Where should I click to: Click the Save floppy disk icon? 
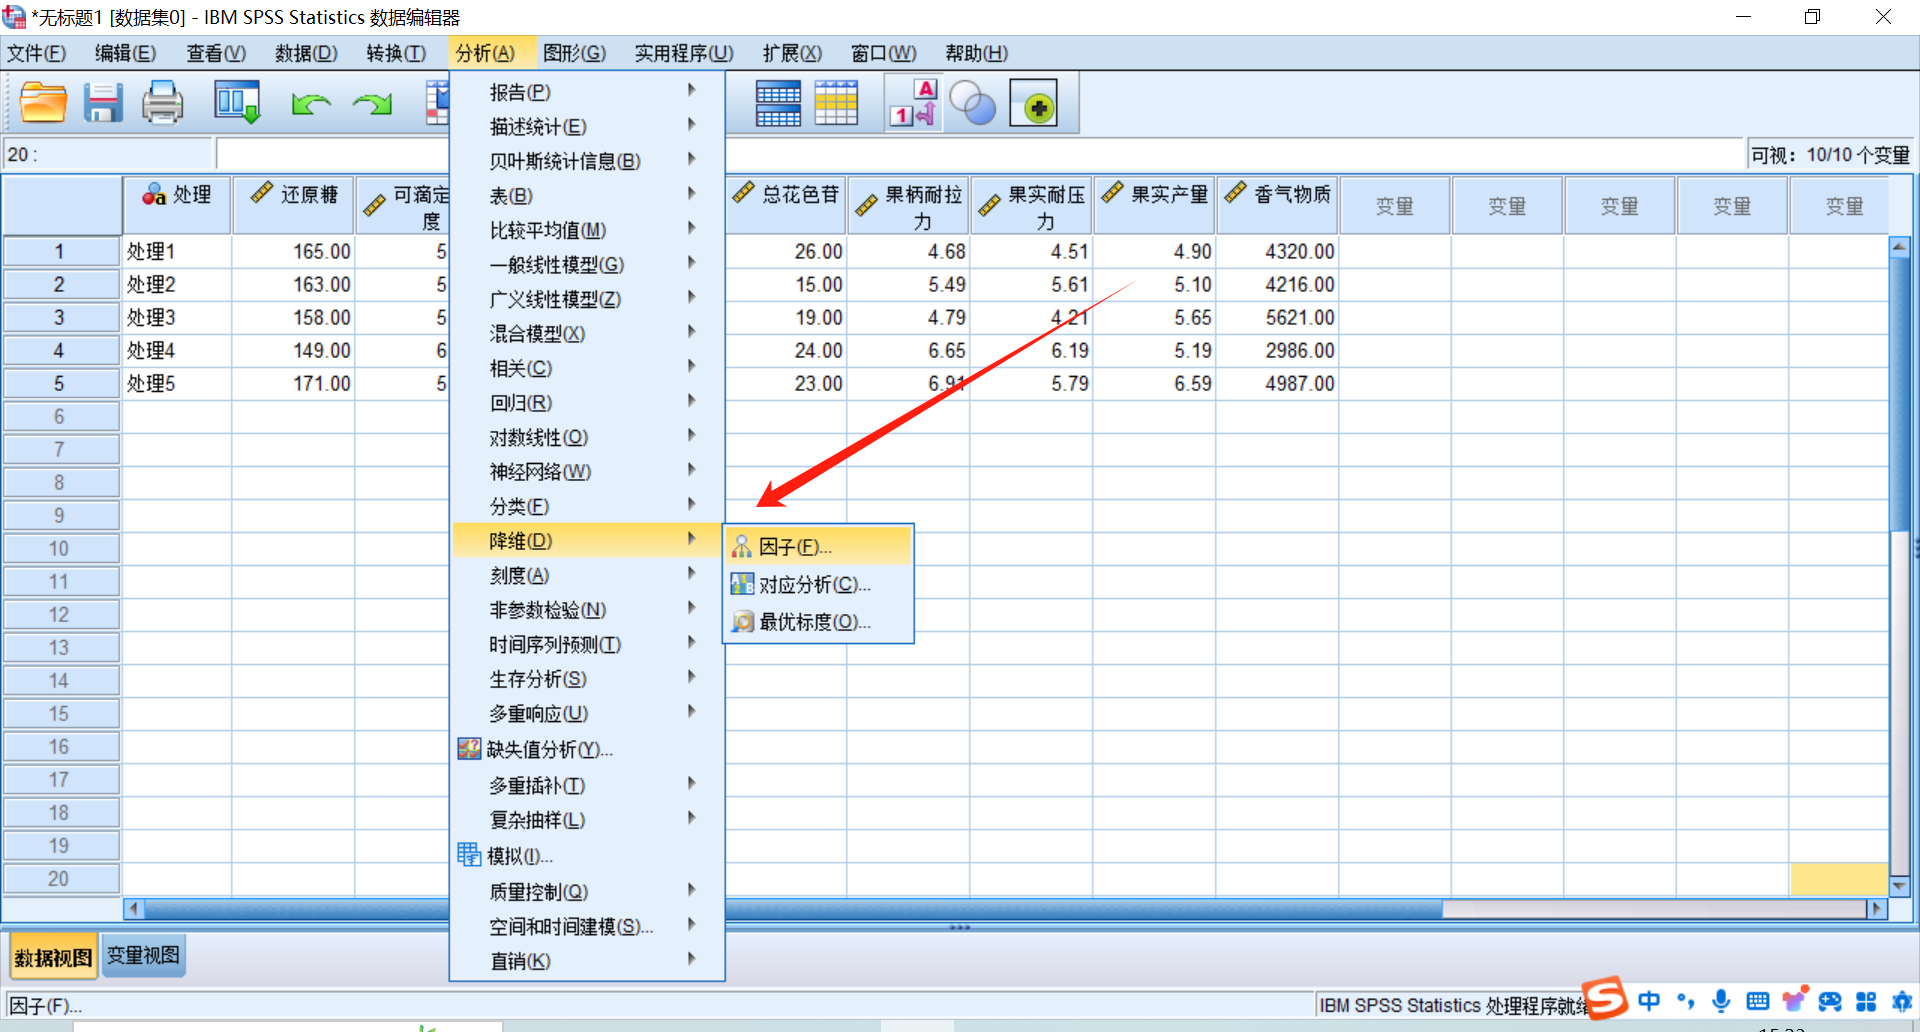(x=102, y=103)
